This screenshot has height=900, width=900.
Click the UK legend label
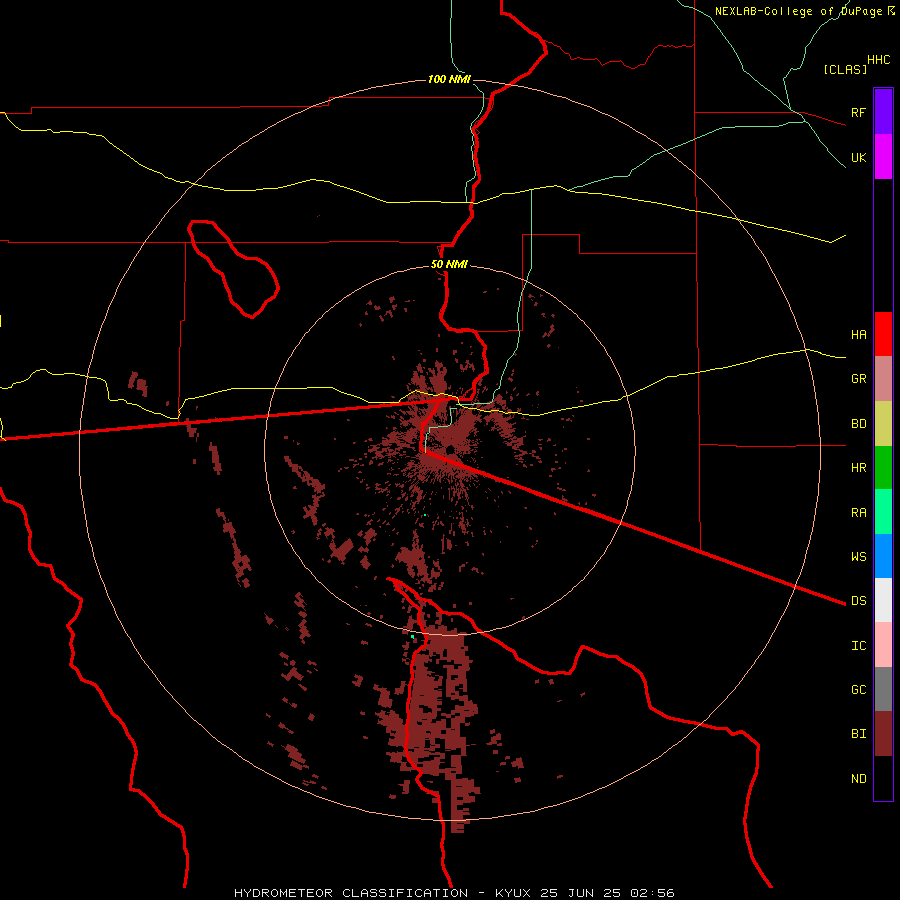coord(859,158)
